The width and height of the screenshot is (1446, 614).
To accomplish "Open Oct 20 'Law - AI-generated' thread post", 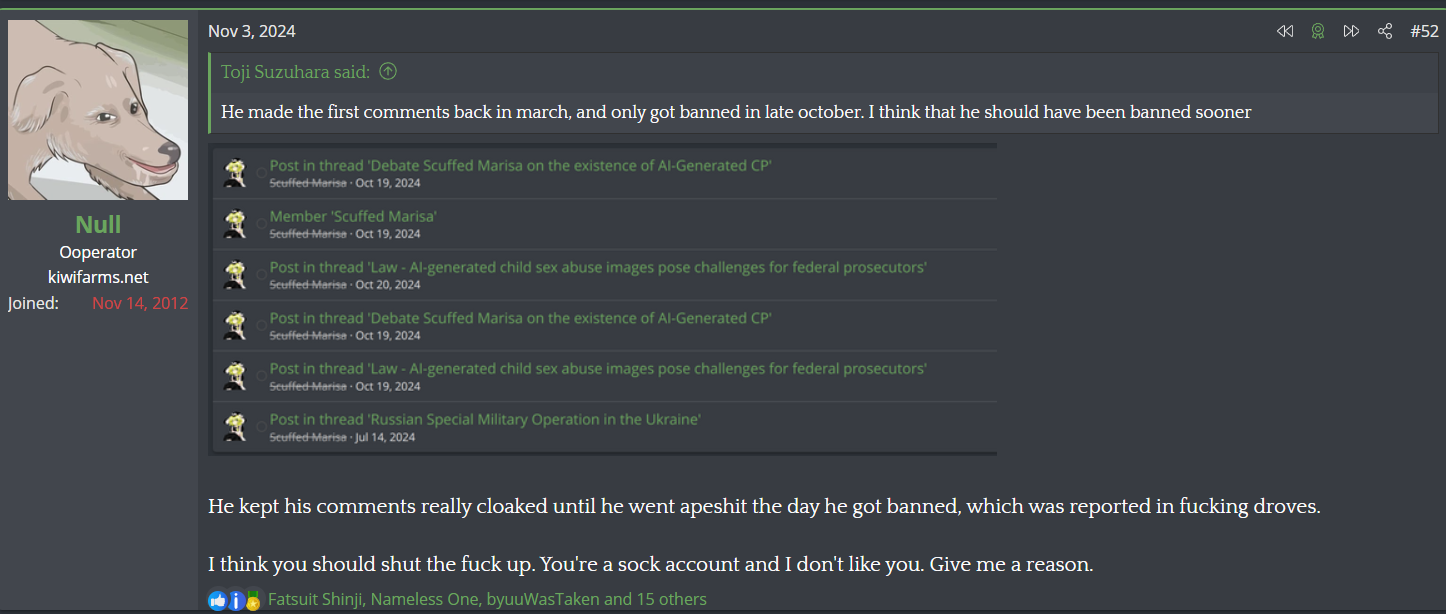I will click(598, 267).
